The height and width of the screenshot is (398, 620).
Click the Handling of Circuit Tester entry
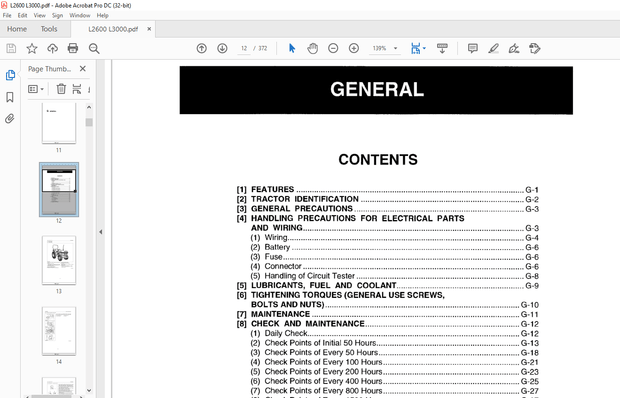(394, 276)
